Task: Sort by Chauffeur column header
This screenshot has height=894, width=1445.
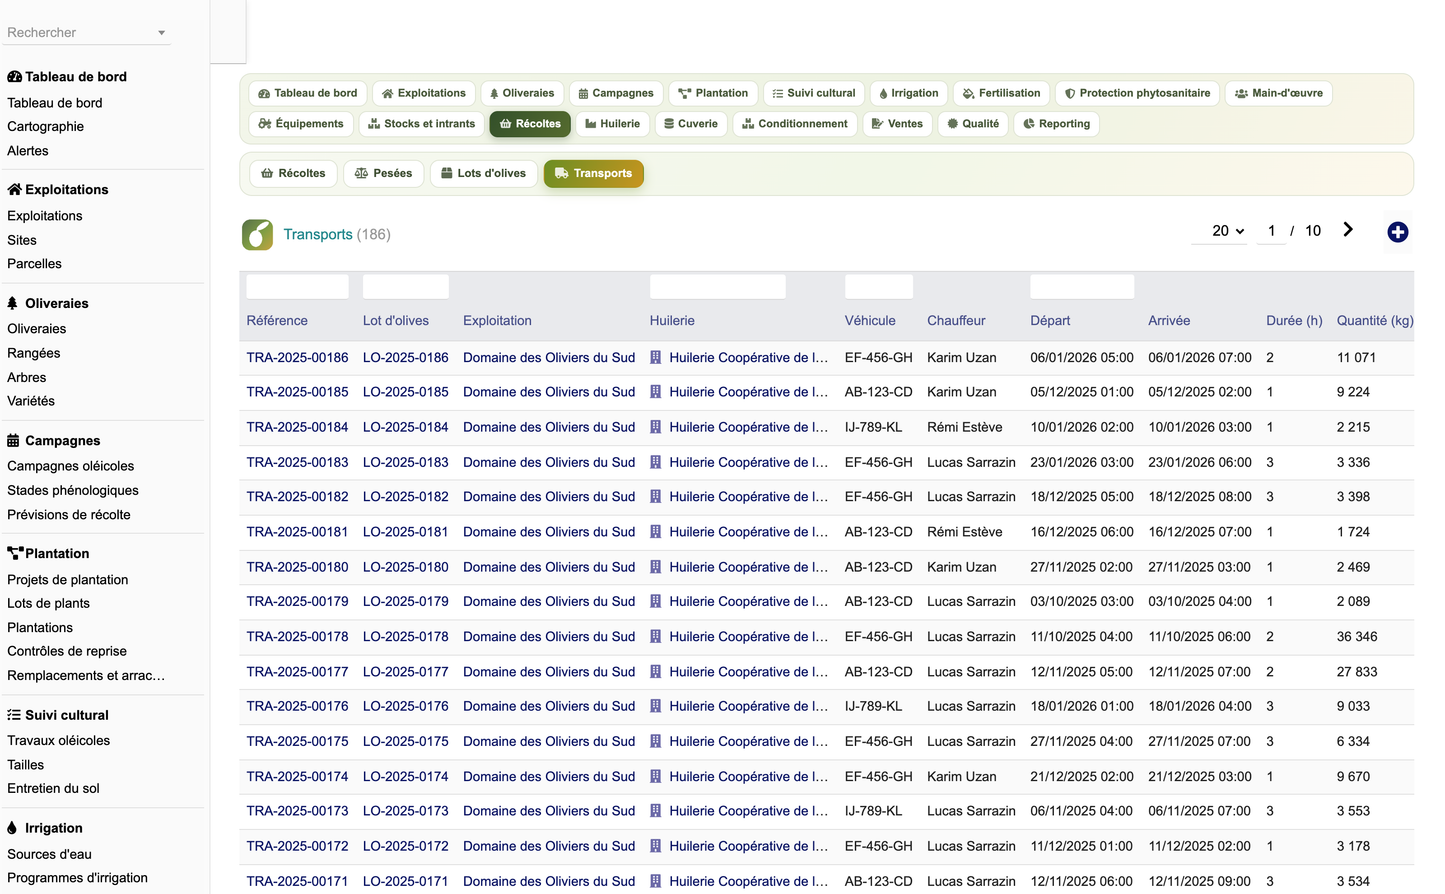Action: pos(956,321)
